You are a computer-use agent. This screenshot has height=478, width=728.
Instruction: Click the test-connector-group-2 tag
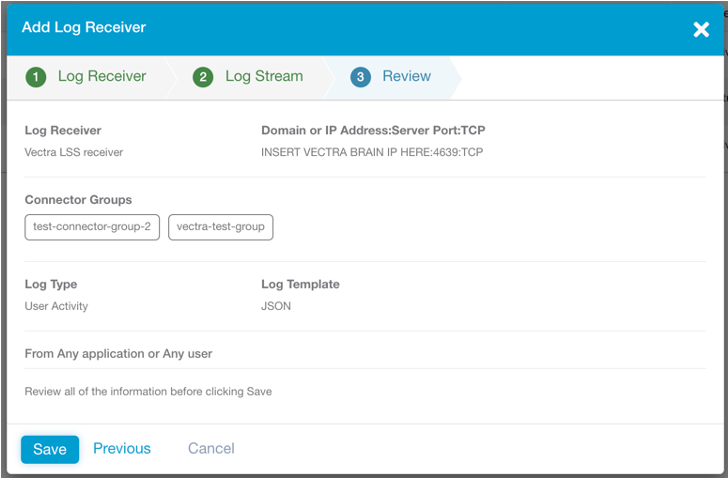point(92,227)
